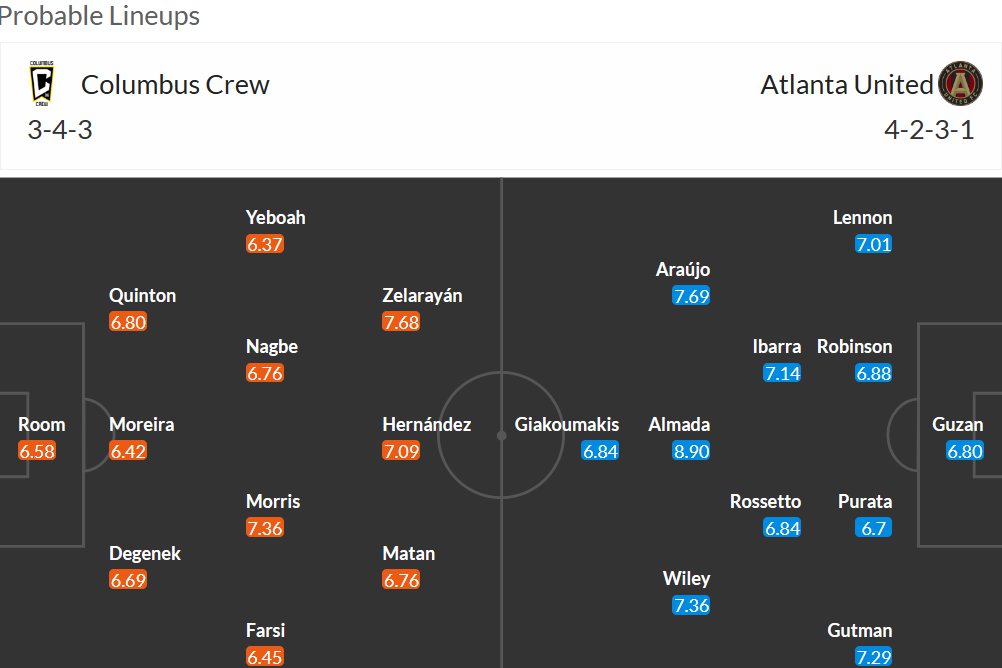This screenshot has height=668, width=1002.
Task: Select defender Degenek in the lineup
Action: (x=144, y=553)
